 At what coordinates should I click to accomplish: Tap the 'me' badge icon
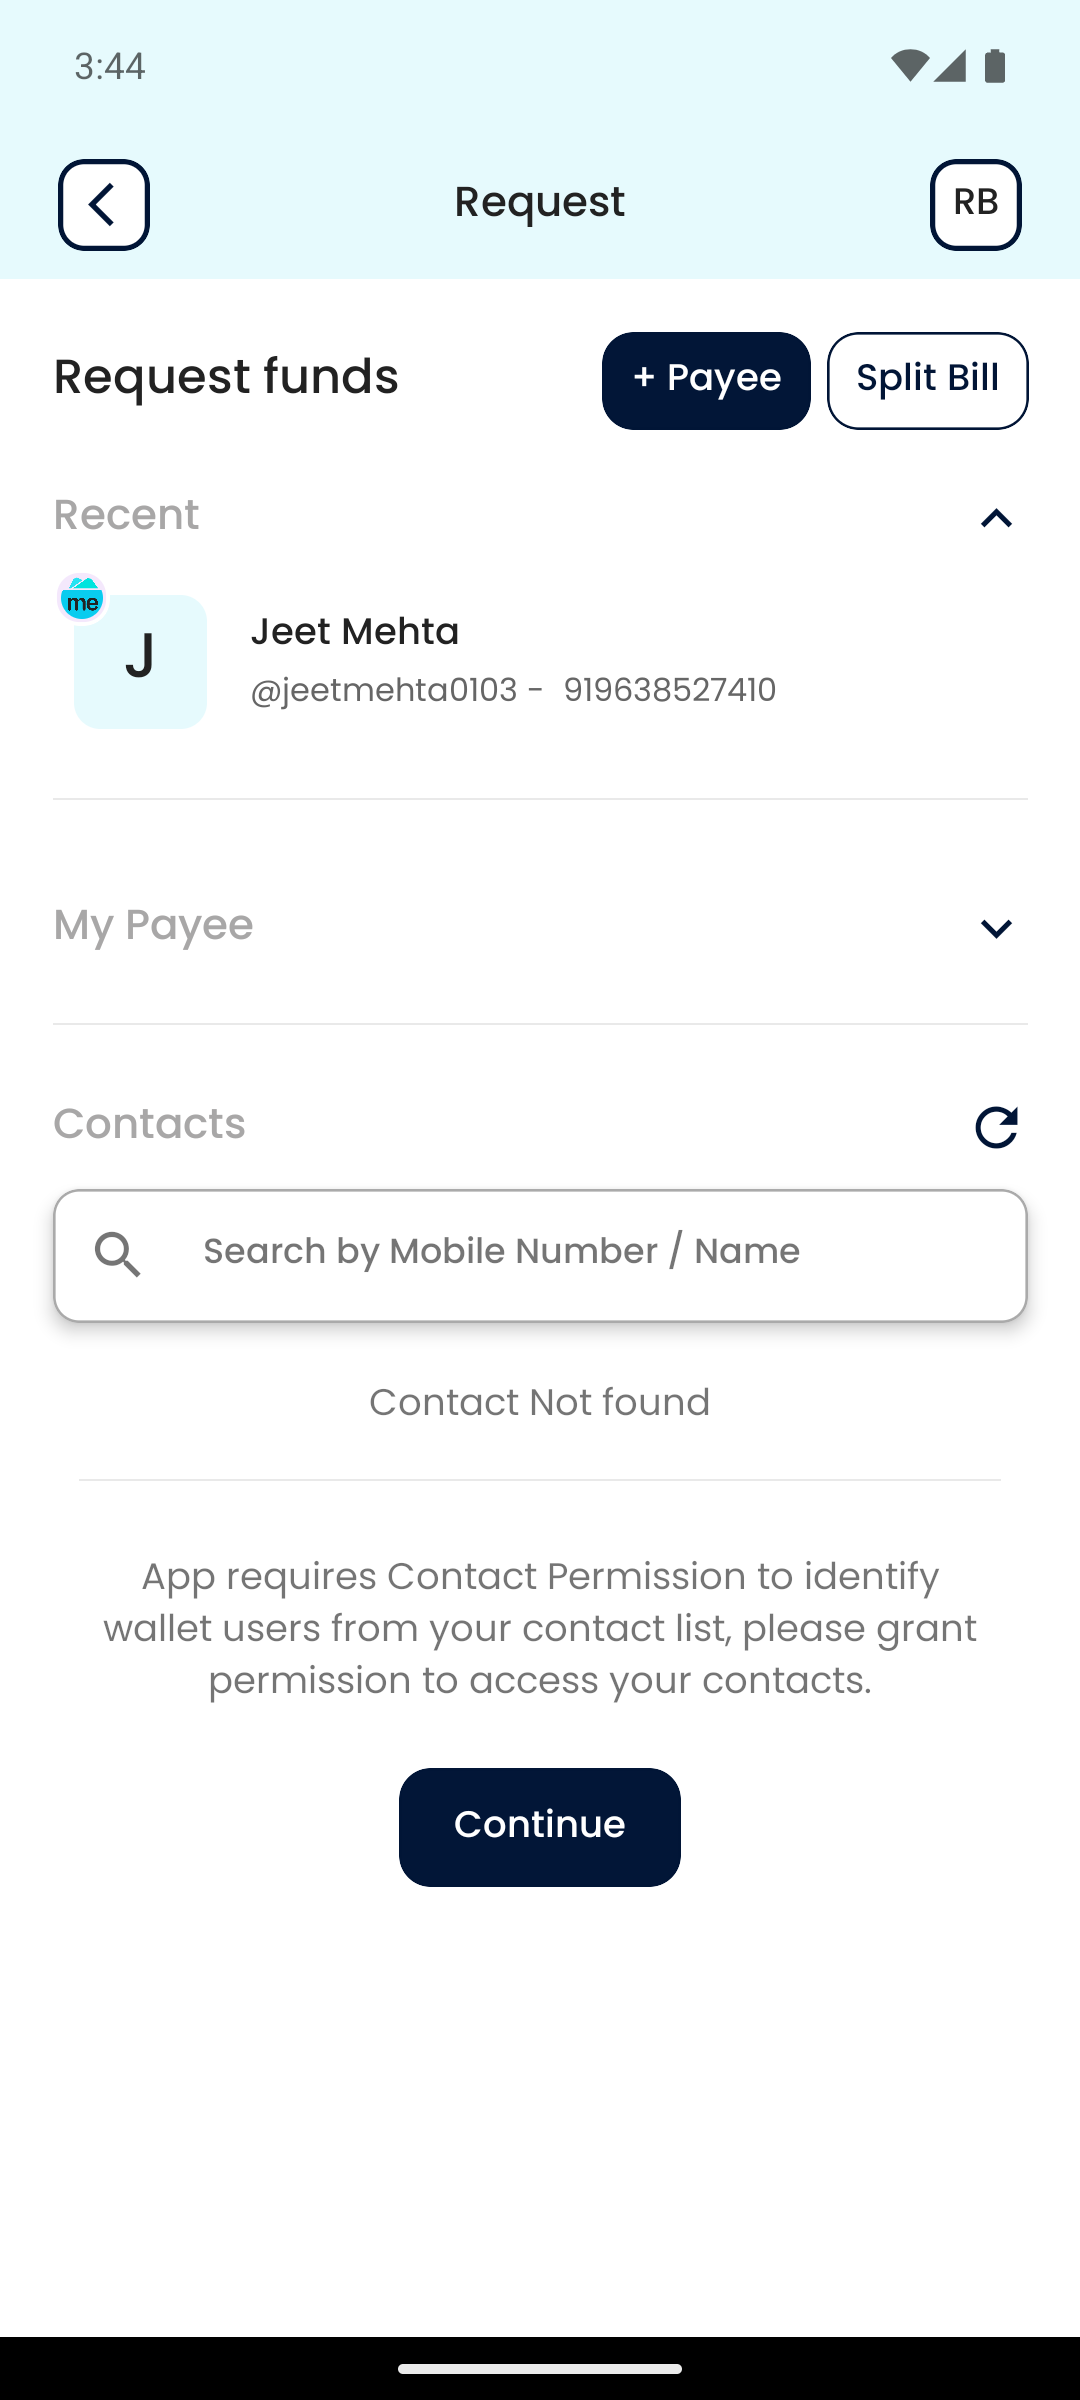[x=82, y=599]
